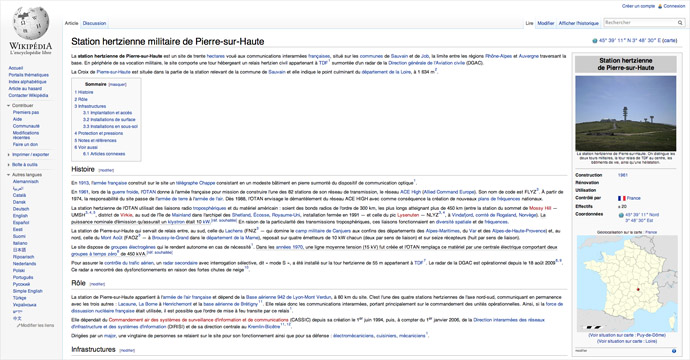Open the Communauté sidebar link
Image resolution: width=690 pixels, height=360 pixels.
pyautogui.click(x=26, y=126)
